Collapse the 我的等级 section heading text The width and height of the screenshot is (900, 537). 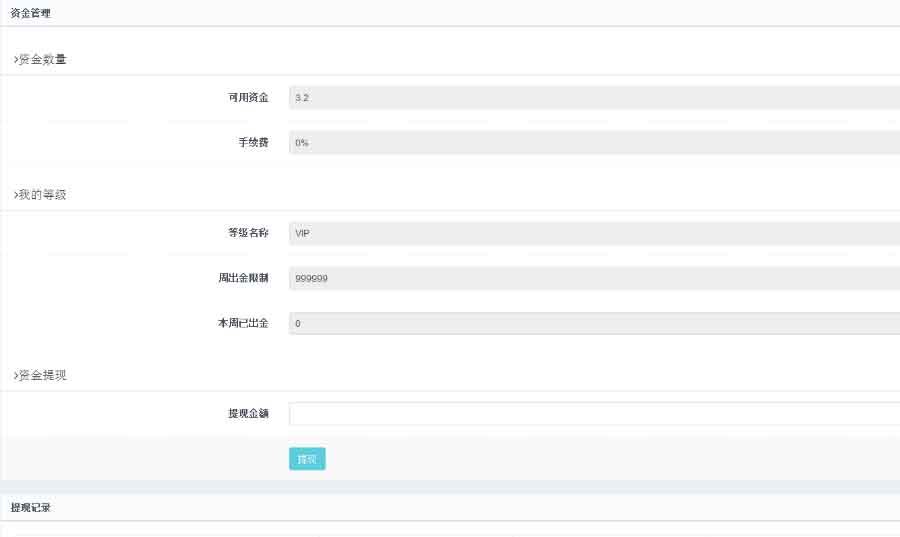[x=43, y=195]
